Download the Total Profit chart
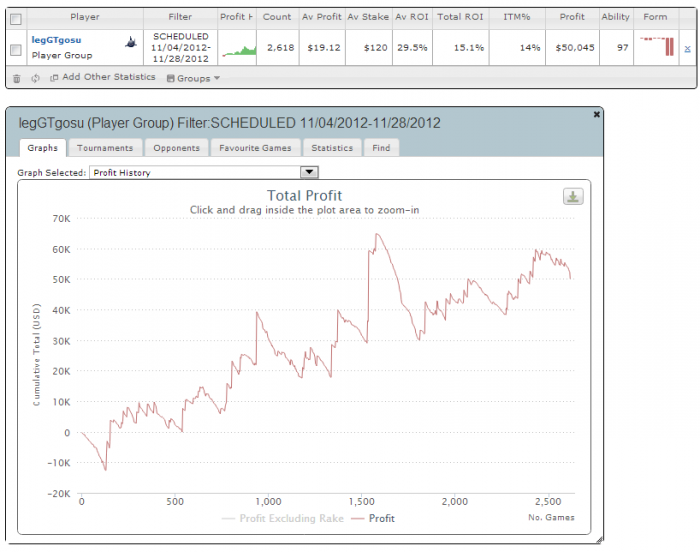Image resolution: width=700 pixels, height=552 pixels. tap(573, 196)
